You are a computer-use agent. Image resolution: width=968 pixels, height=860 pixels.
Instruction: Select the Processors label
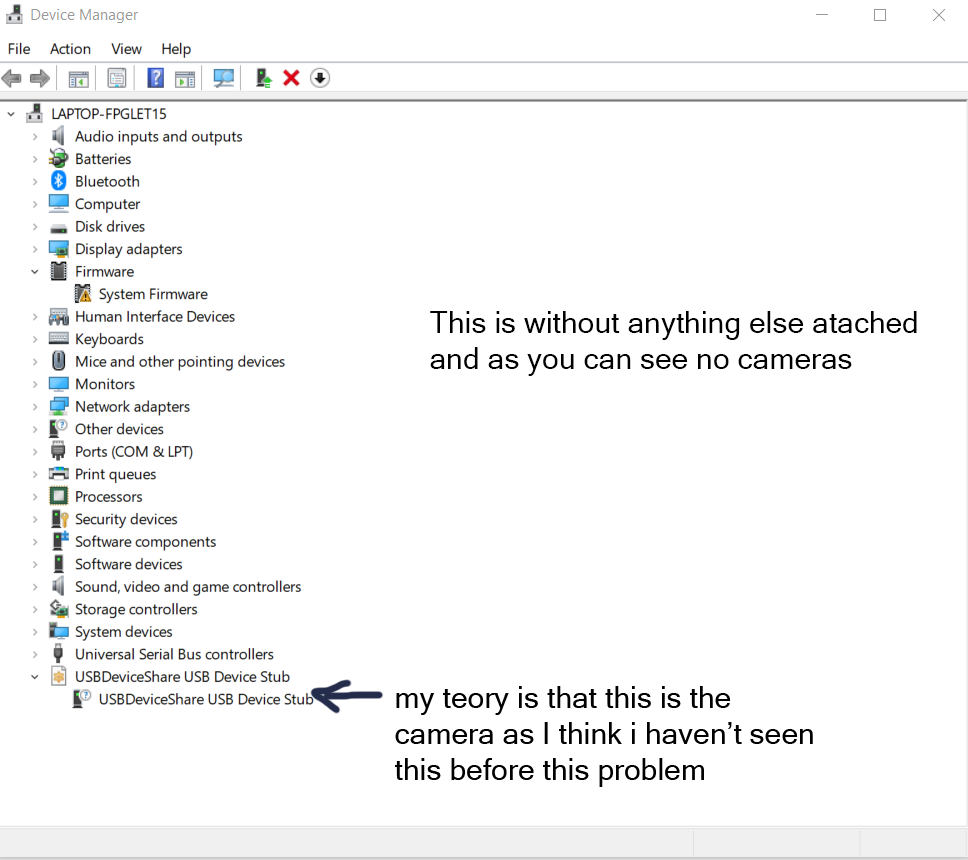(x=109, y=496)
